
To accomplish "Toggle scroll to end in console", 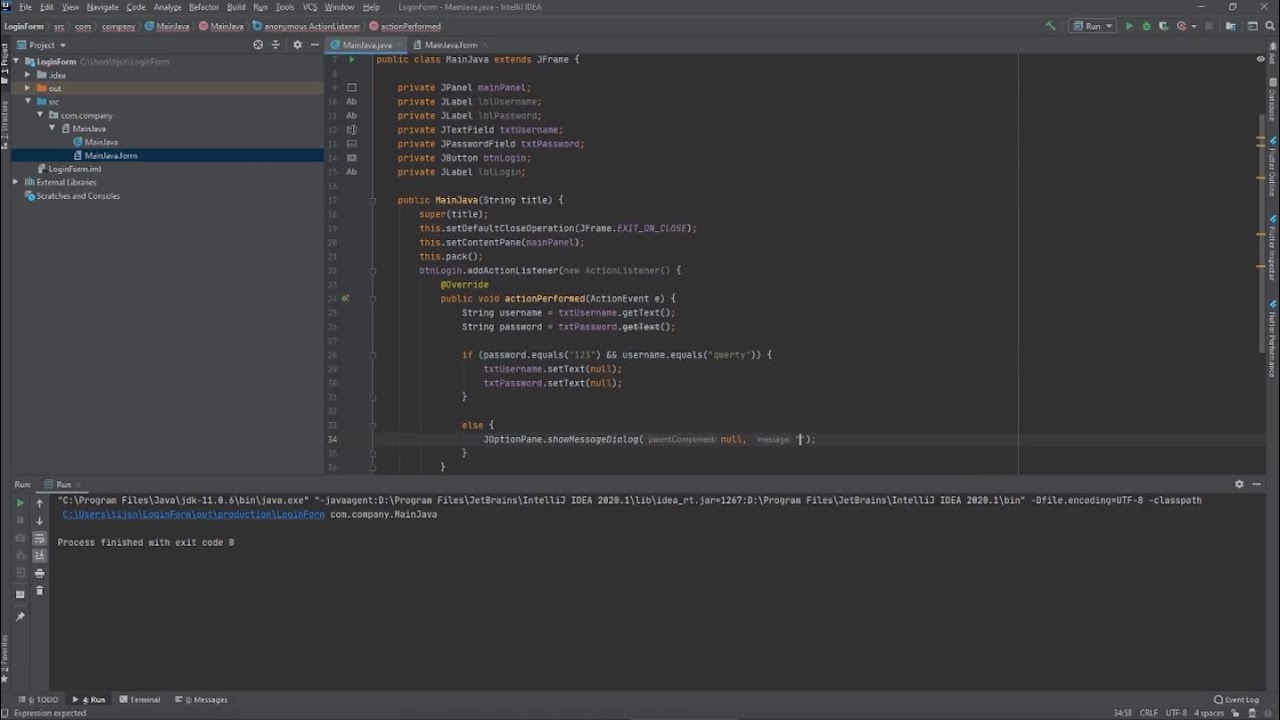I will (x=39, y=555).
